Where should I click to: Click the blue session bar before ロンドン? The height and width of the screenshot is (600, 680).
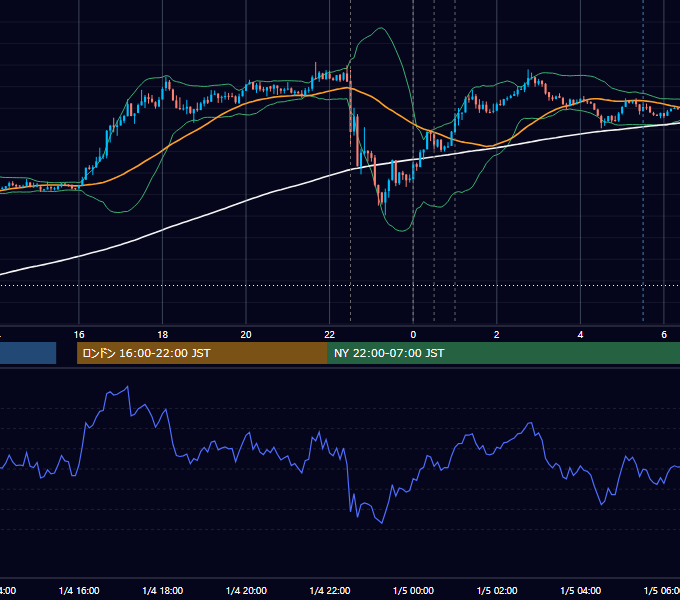click(28, 353)
